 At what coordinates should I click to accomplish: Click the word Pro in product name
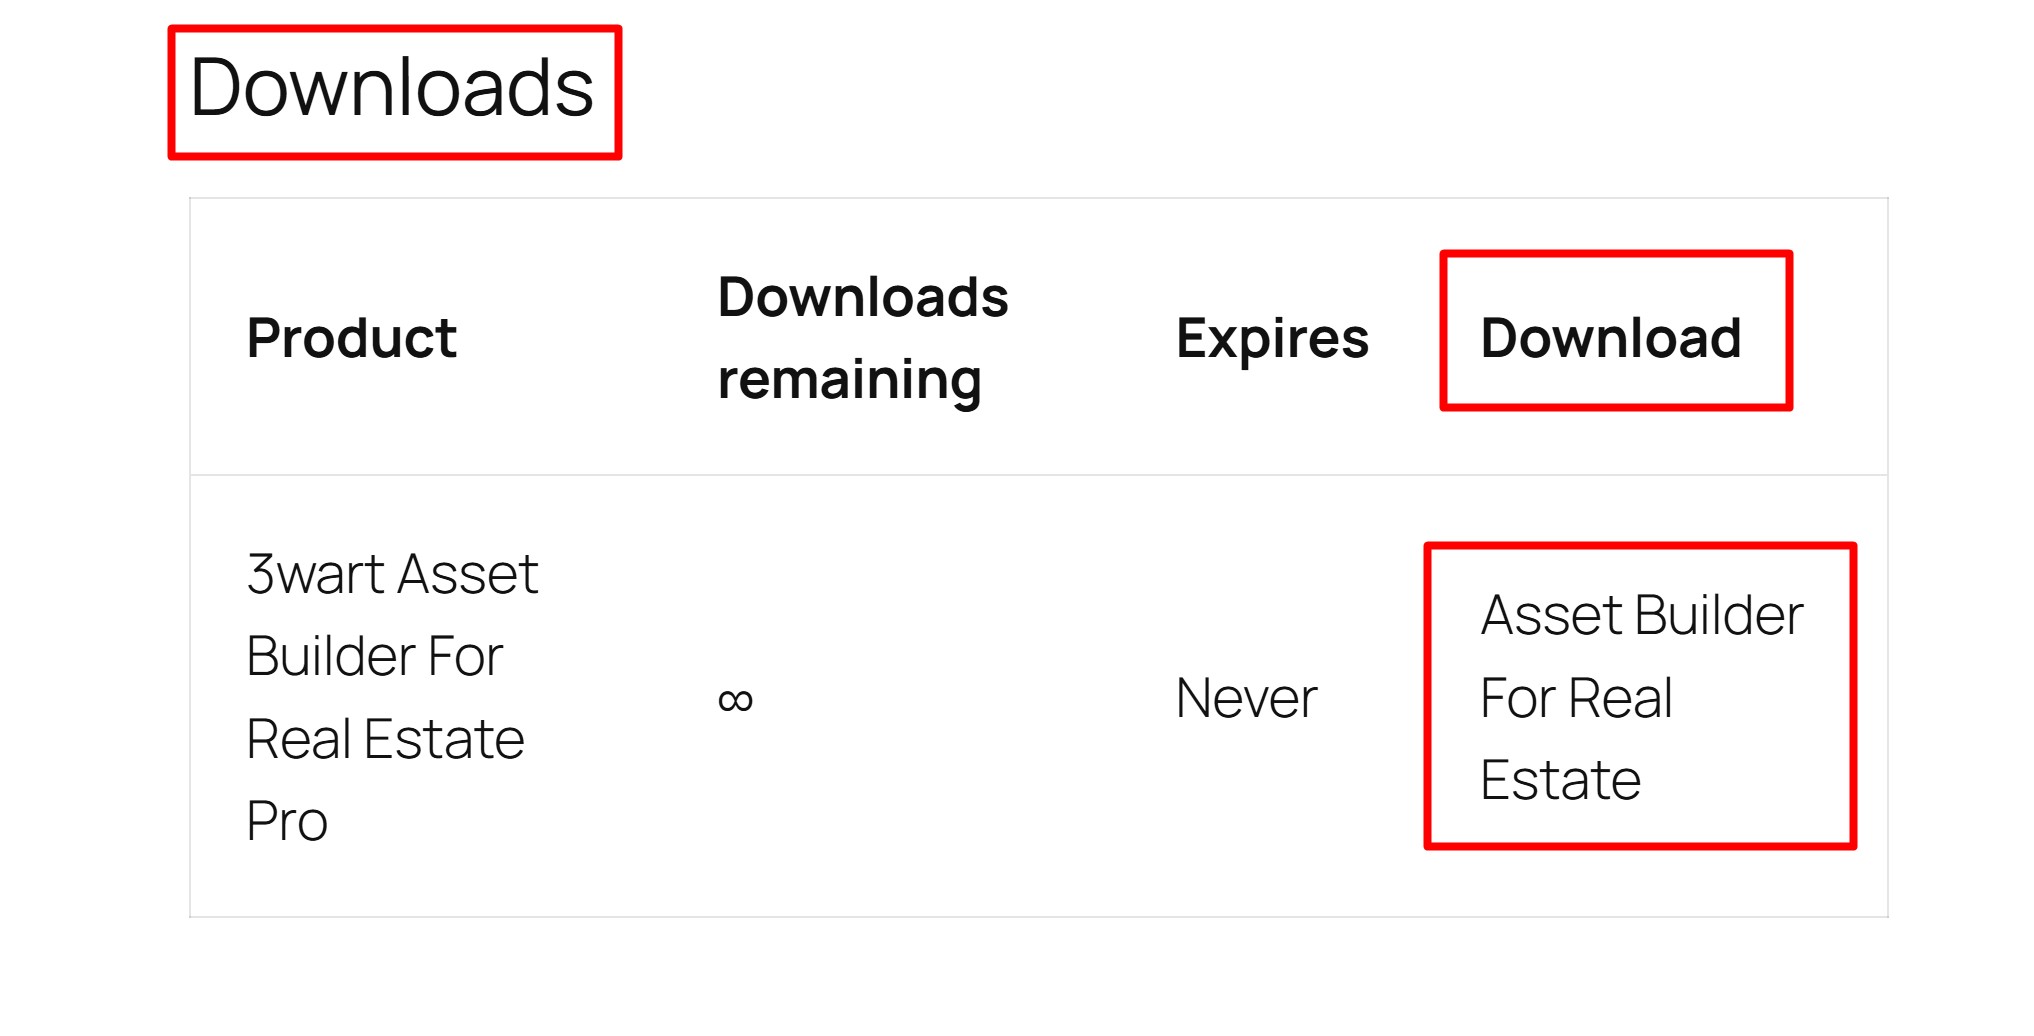(285, 822)
